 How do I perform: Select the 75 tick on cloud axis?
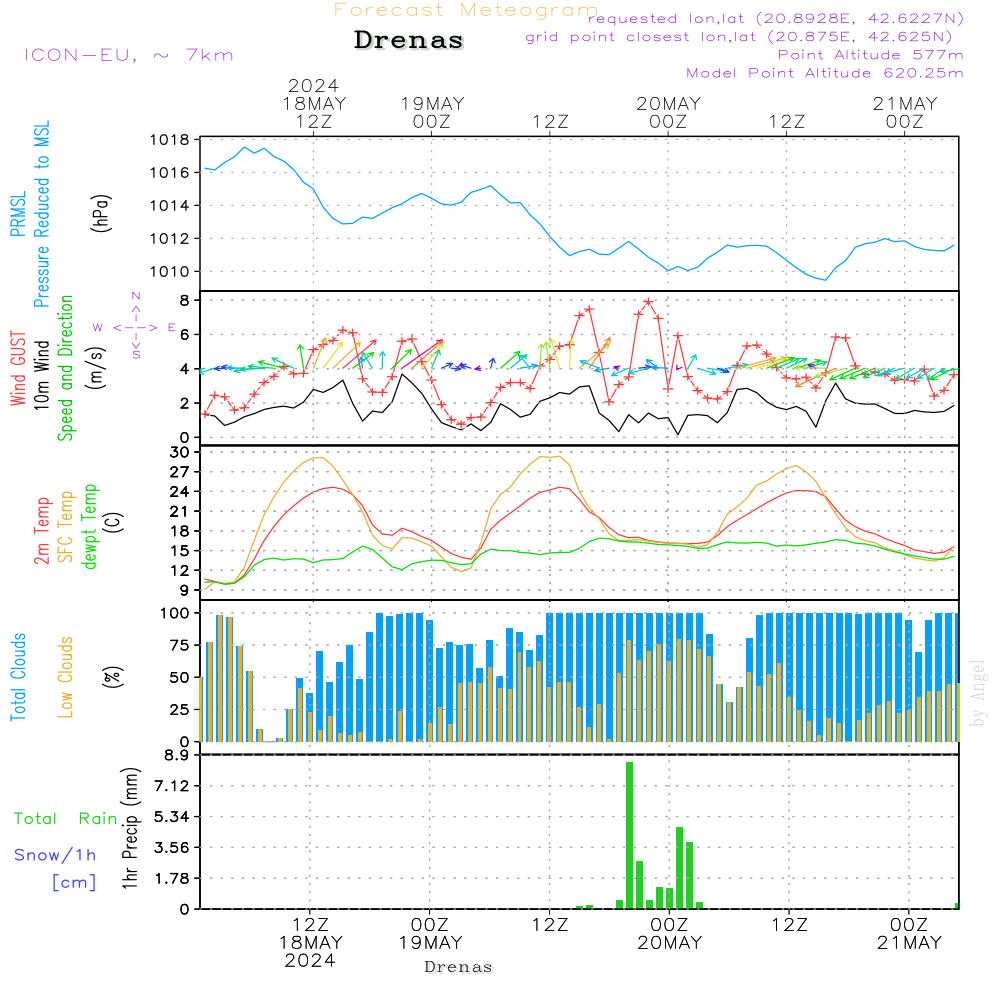tap(180, 645)
